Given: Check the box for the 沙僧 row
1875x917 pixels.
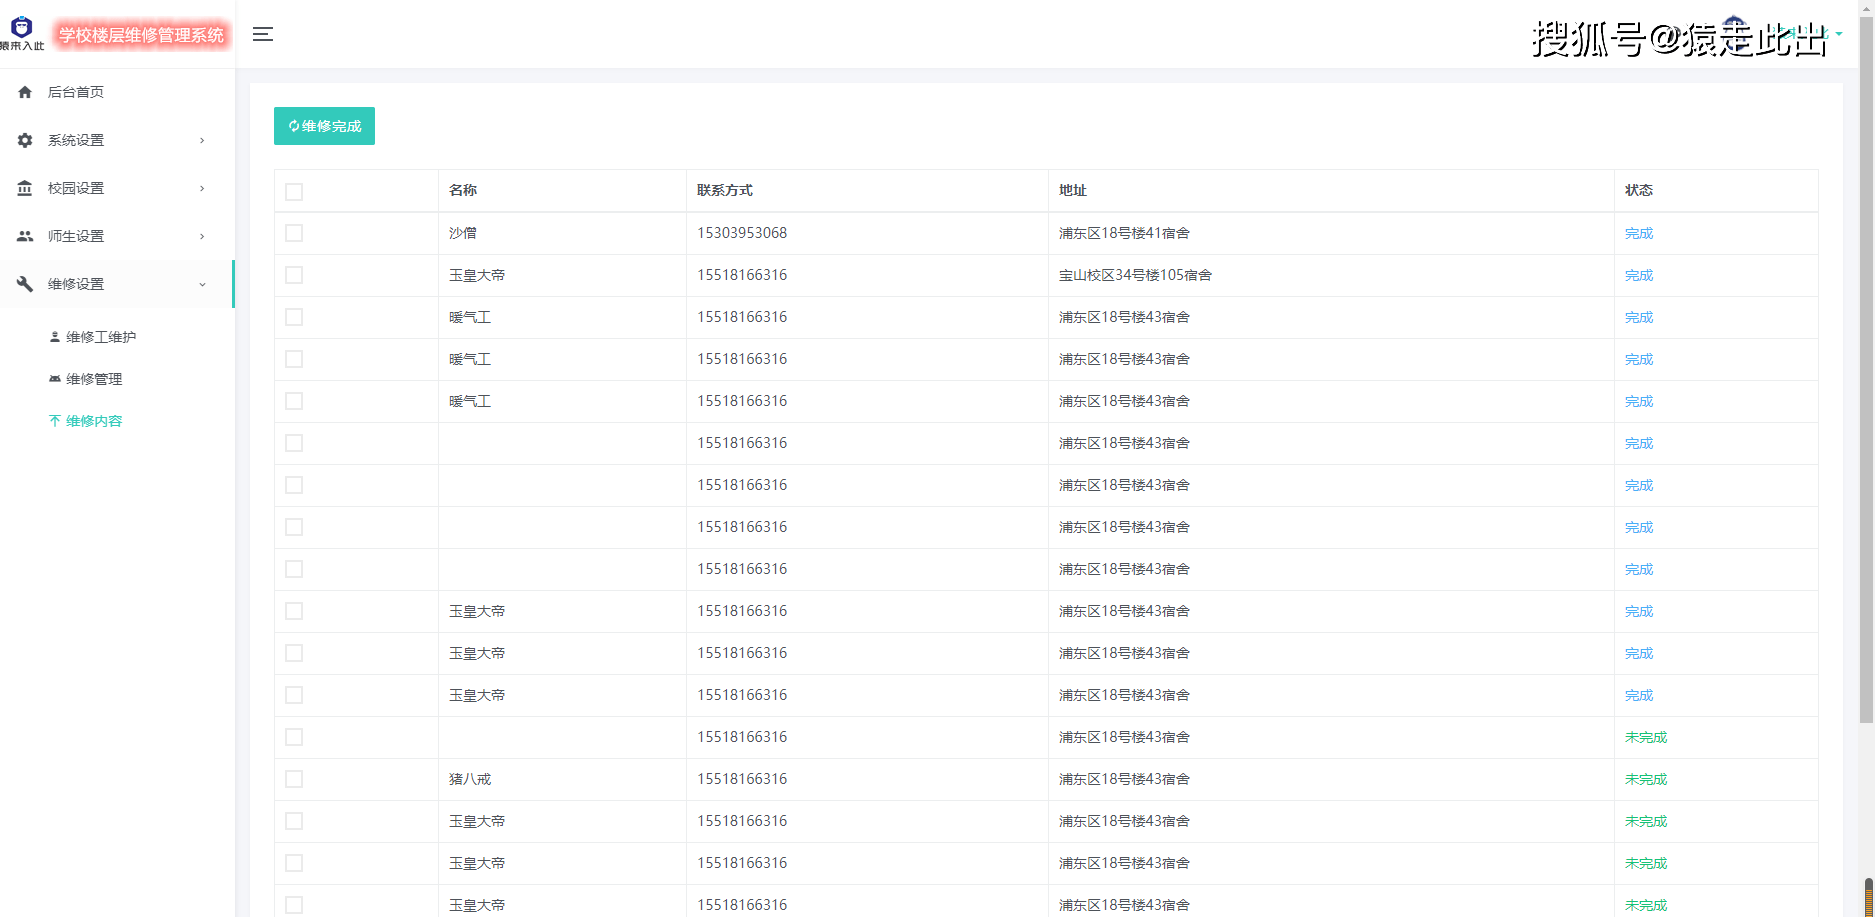Looking at the screenshot, I should [x=294, y=233].
